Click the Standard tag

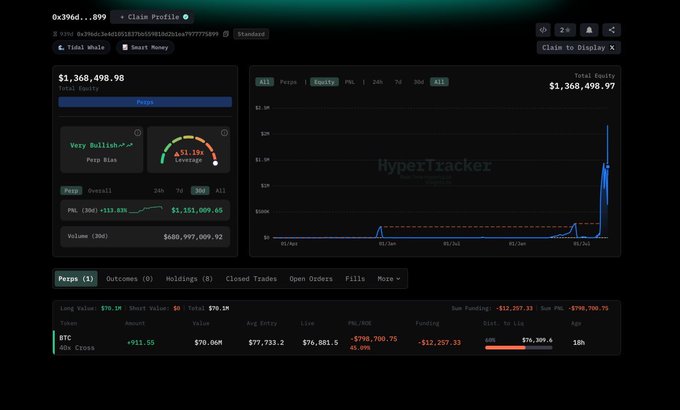251,34
